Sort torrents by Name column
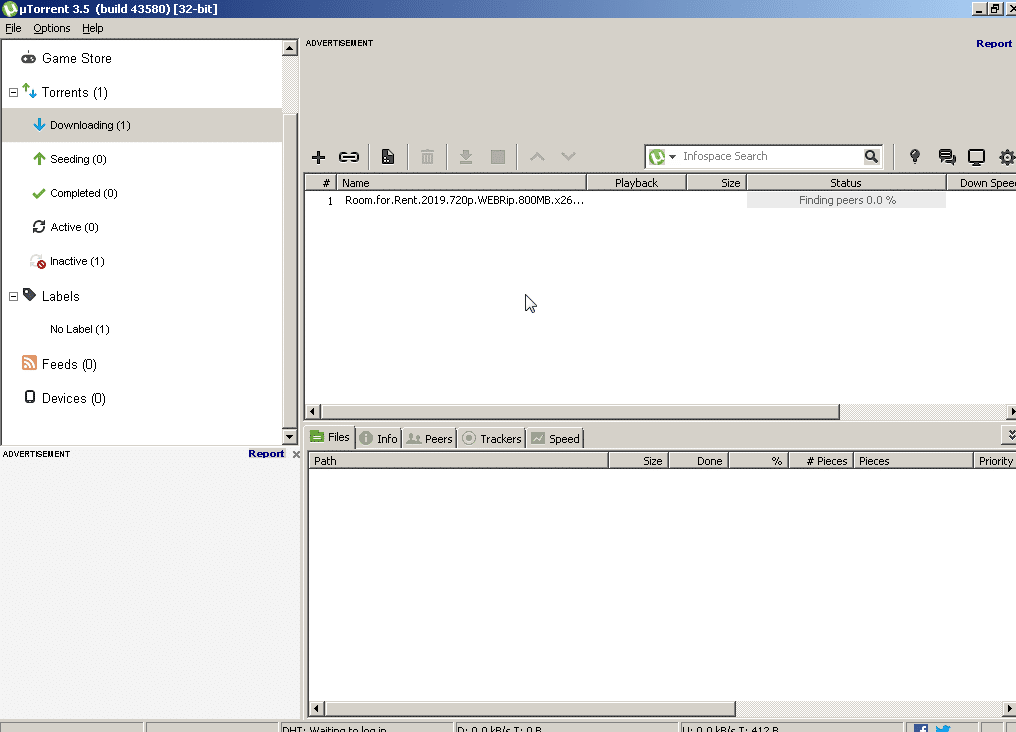Viewport: 1016px width, 732px height. point(461,183)
